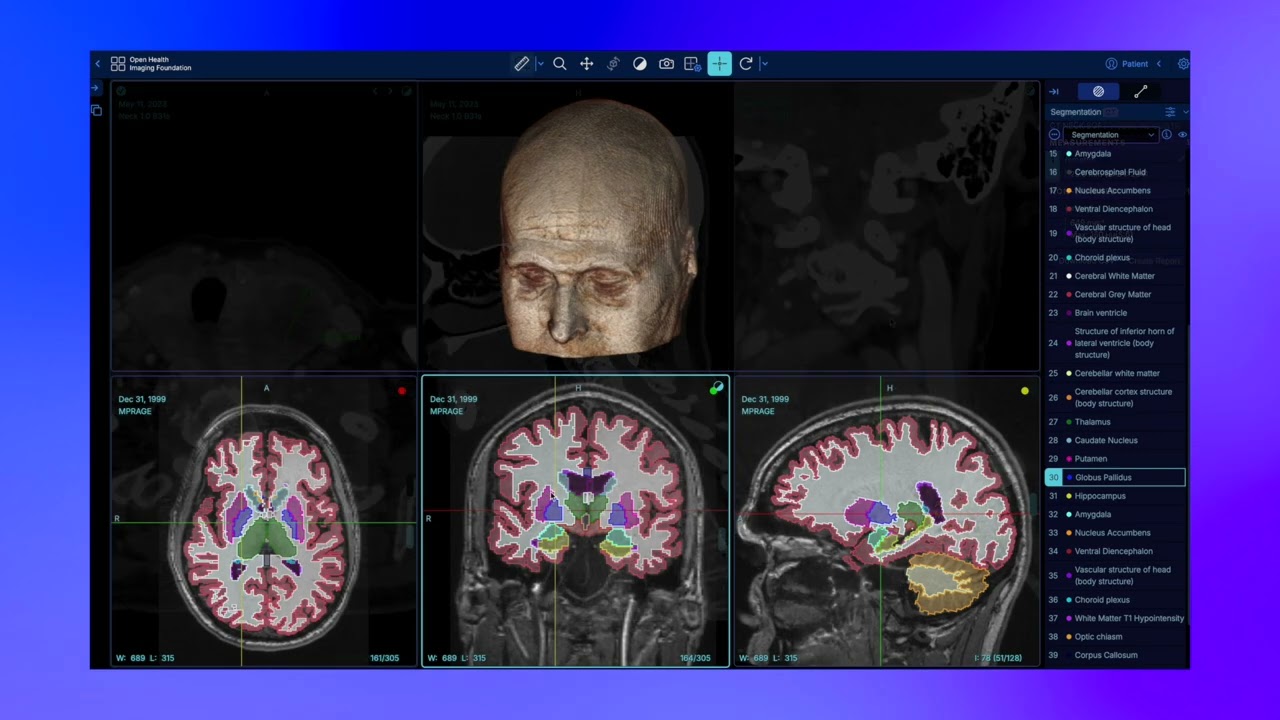Select the Length measurement tool

(521, 64)
